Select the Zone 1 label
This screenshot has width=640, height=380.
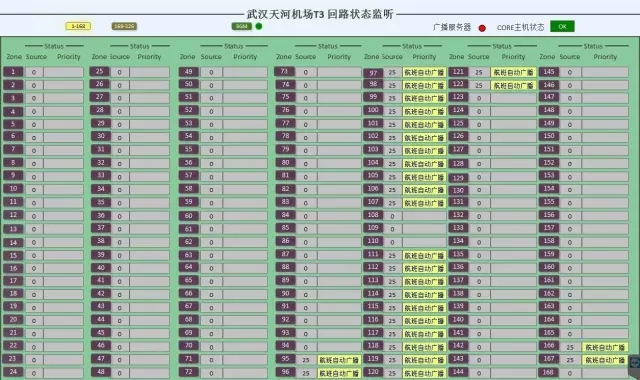point(13,72)
